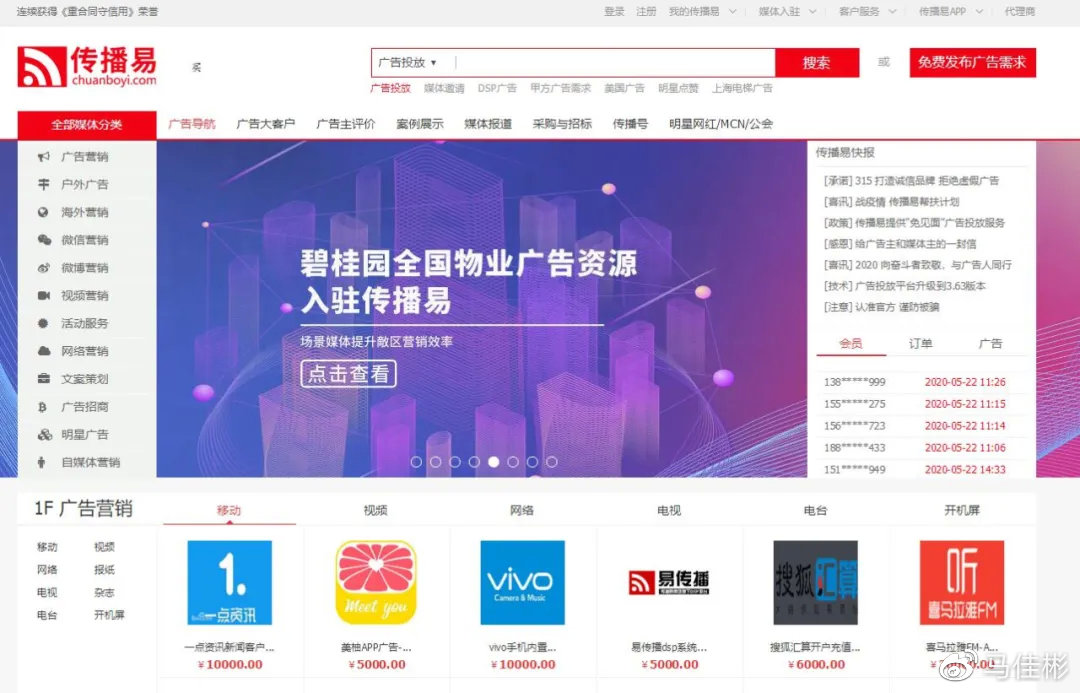This screenshot has height=693, width=1080.
Task: Switch to the 会员 tab in 快报 panel
Action: (851, 343)
